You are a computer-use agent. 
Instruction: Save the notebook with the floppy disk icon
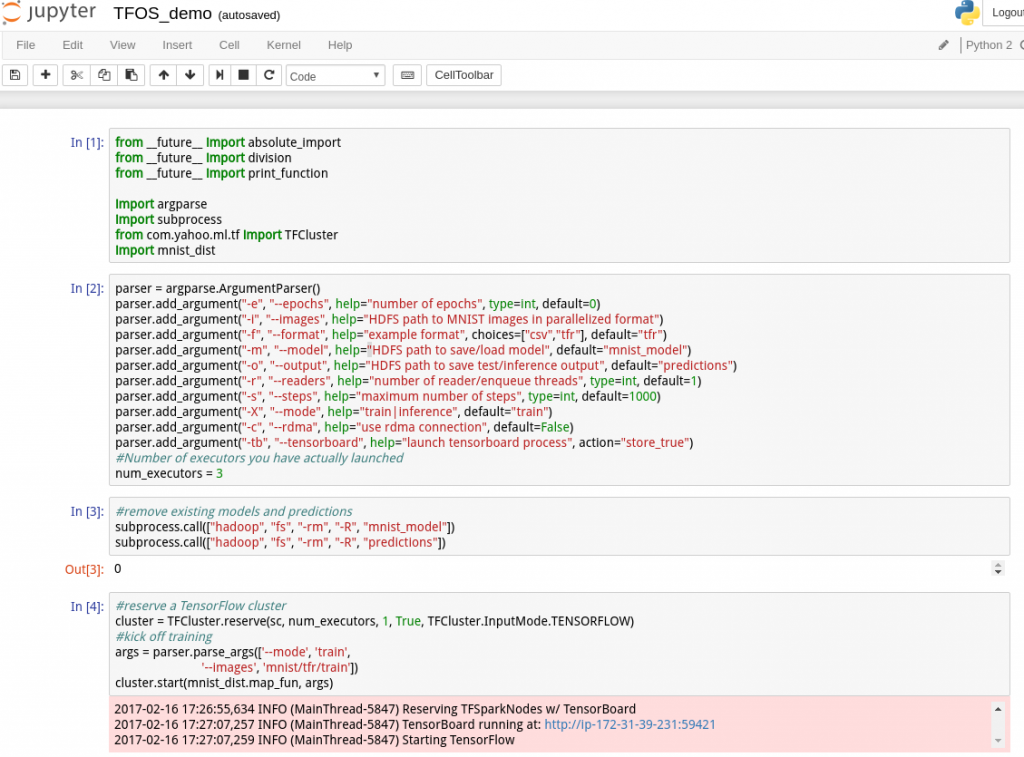click(x=15, y=75)
